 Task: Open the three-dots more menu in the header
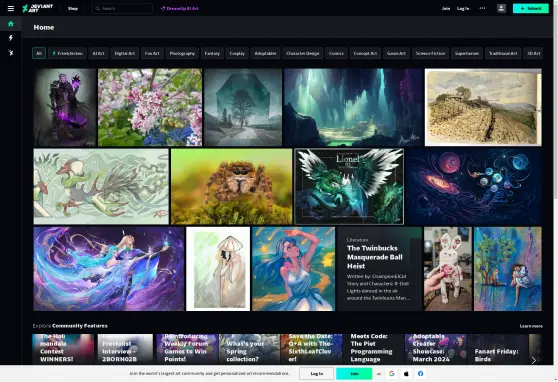coord(482,8)
